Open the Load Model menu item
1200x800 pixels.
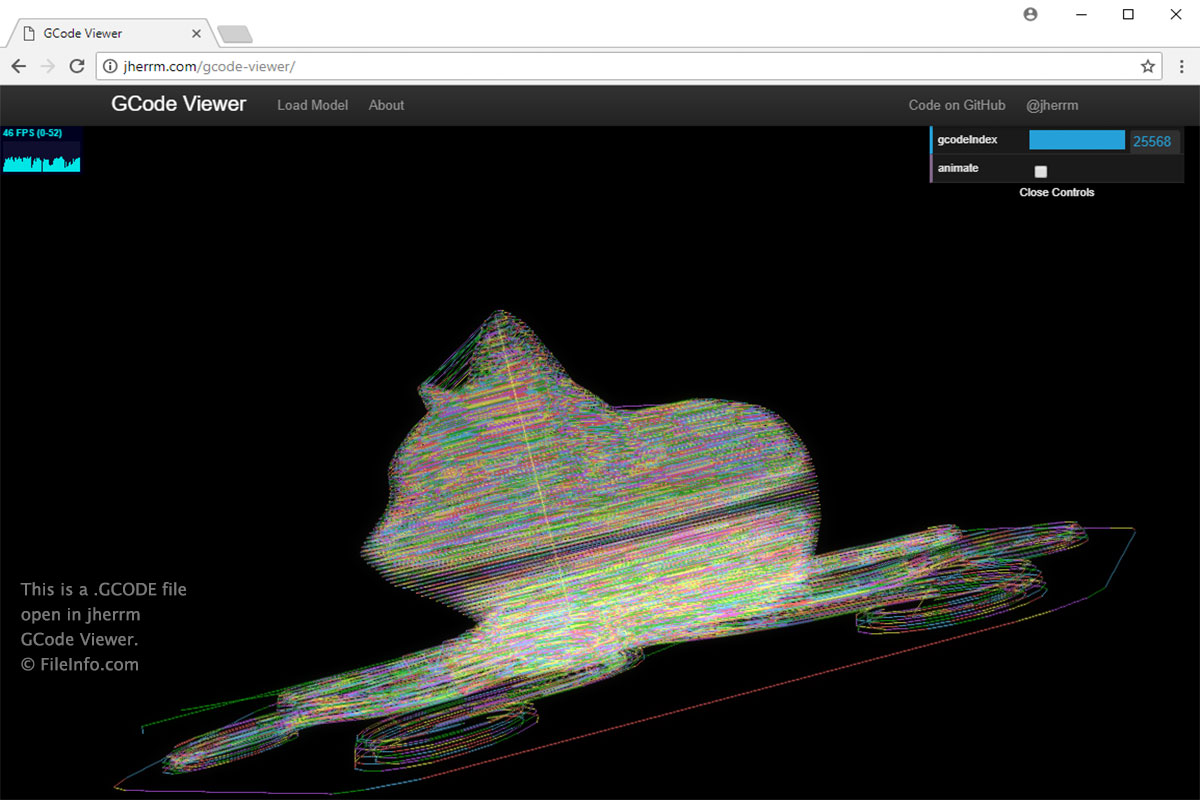tap(312, 105)
